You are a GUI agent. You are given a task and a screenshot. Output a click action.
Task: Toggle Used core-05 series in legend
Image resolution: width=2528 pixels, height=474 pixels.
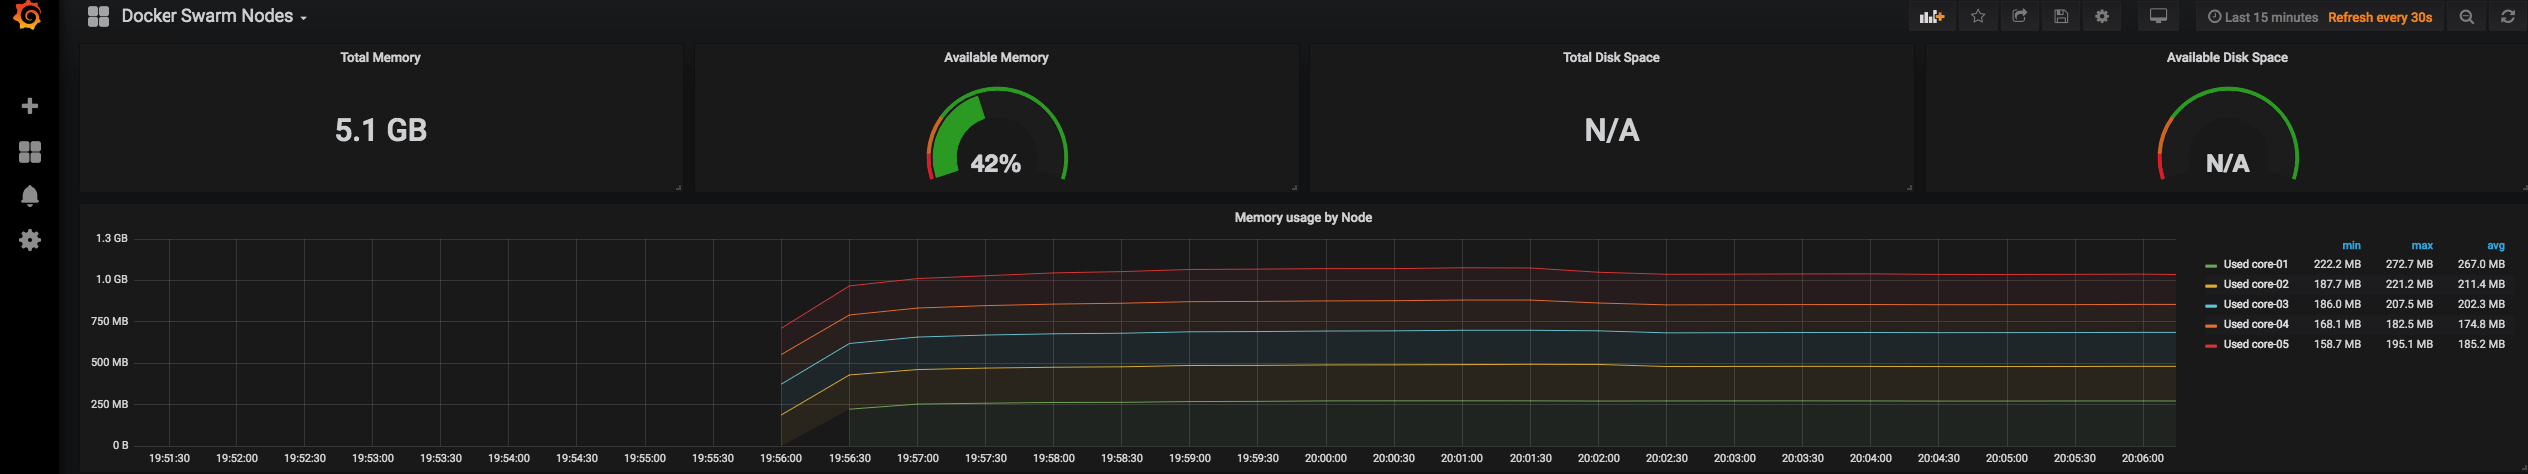point(2255,344)
